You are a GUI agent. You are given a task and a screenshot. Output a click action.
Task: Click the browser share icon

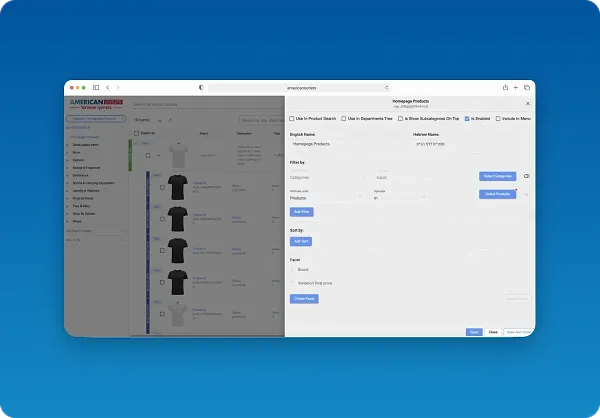505,88
